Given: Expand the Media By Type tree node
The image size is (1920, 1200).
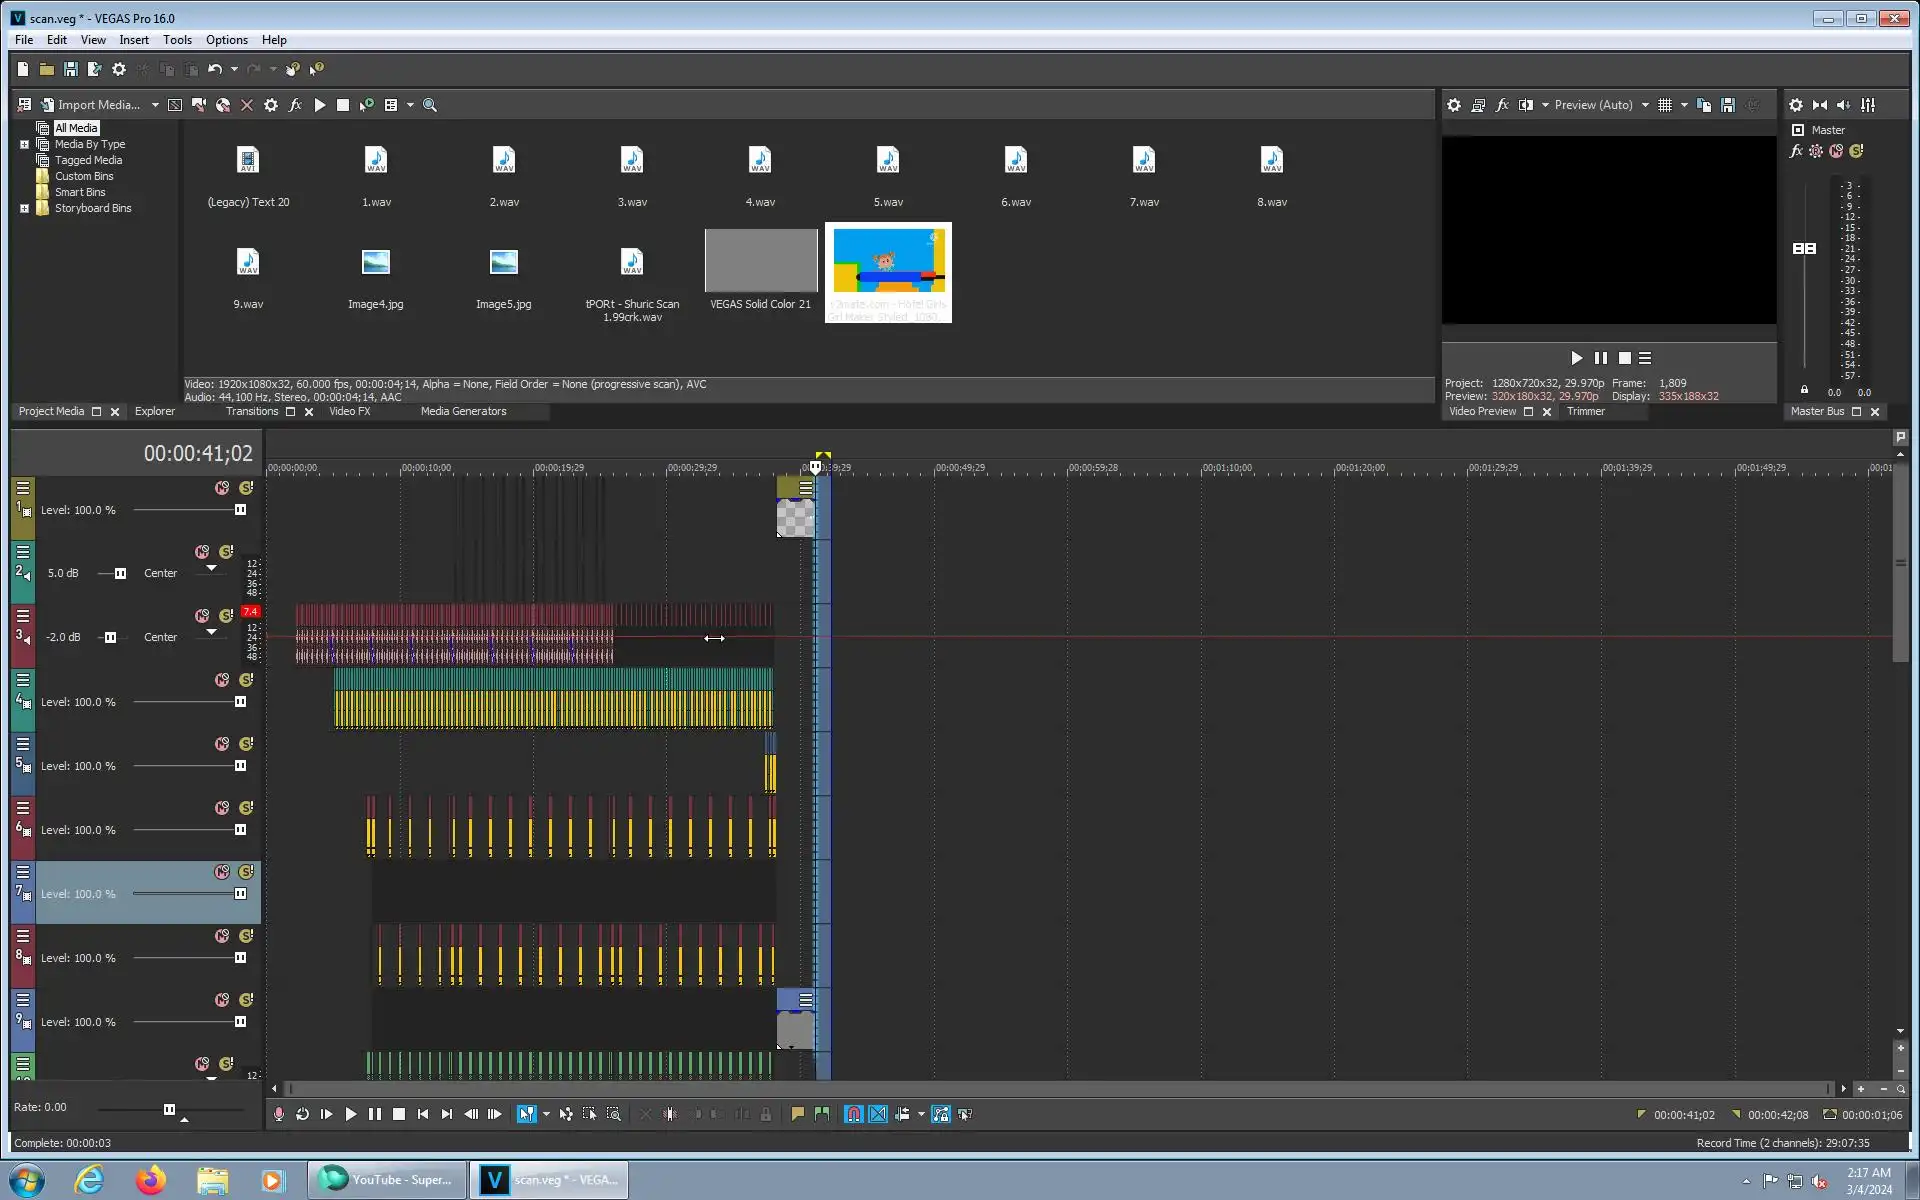Looking at the screenshot, I should (x=24, y=144).
